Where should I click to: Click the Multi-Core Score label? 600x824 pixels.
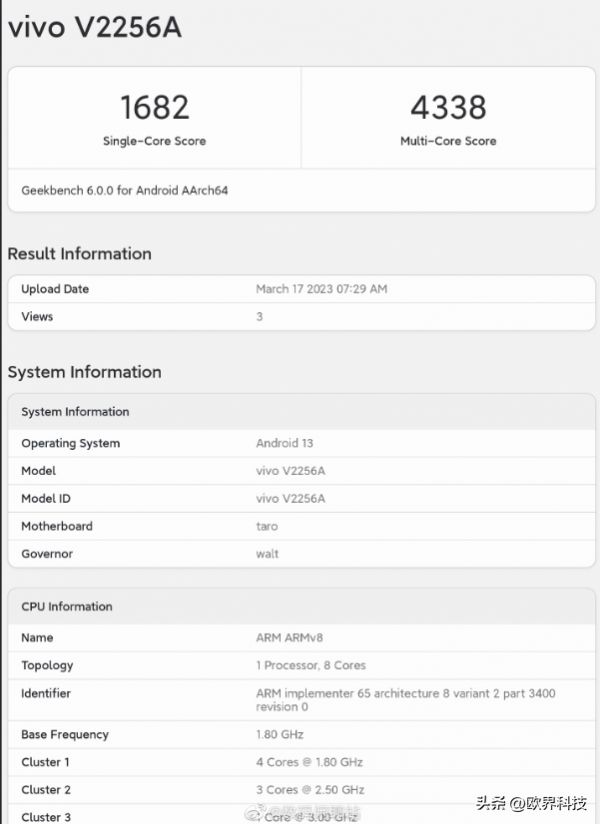448,141
